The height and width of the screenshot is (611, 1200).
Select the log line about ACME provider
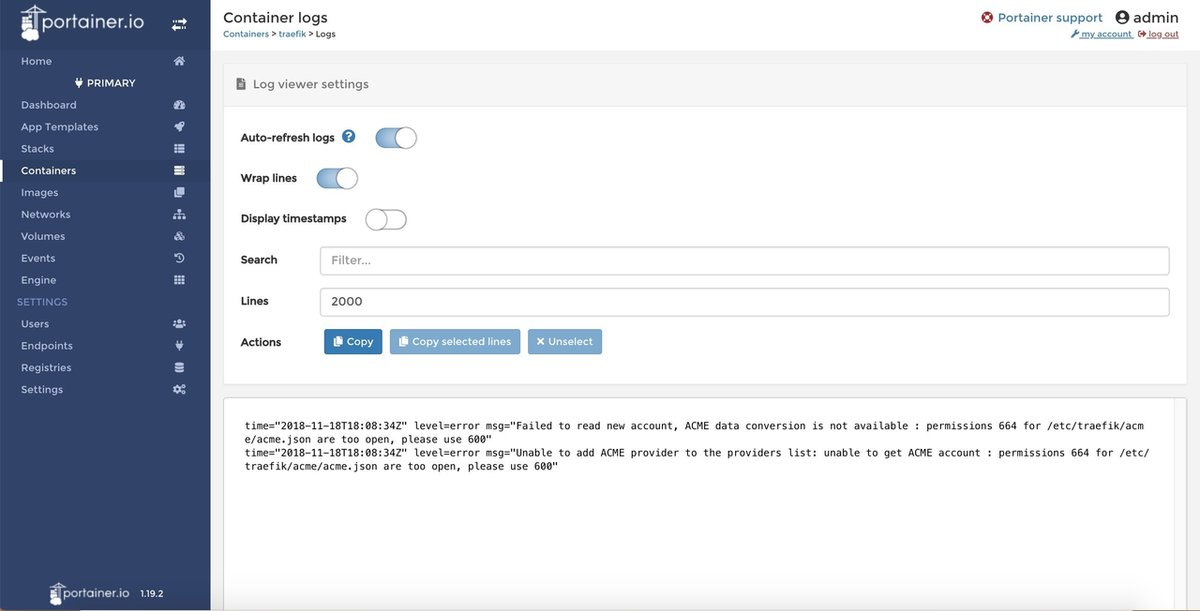[x=697, y=460]
